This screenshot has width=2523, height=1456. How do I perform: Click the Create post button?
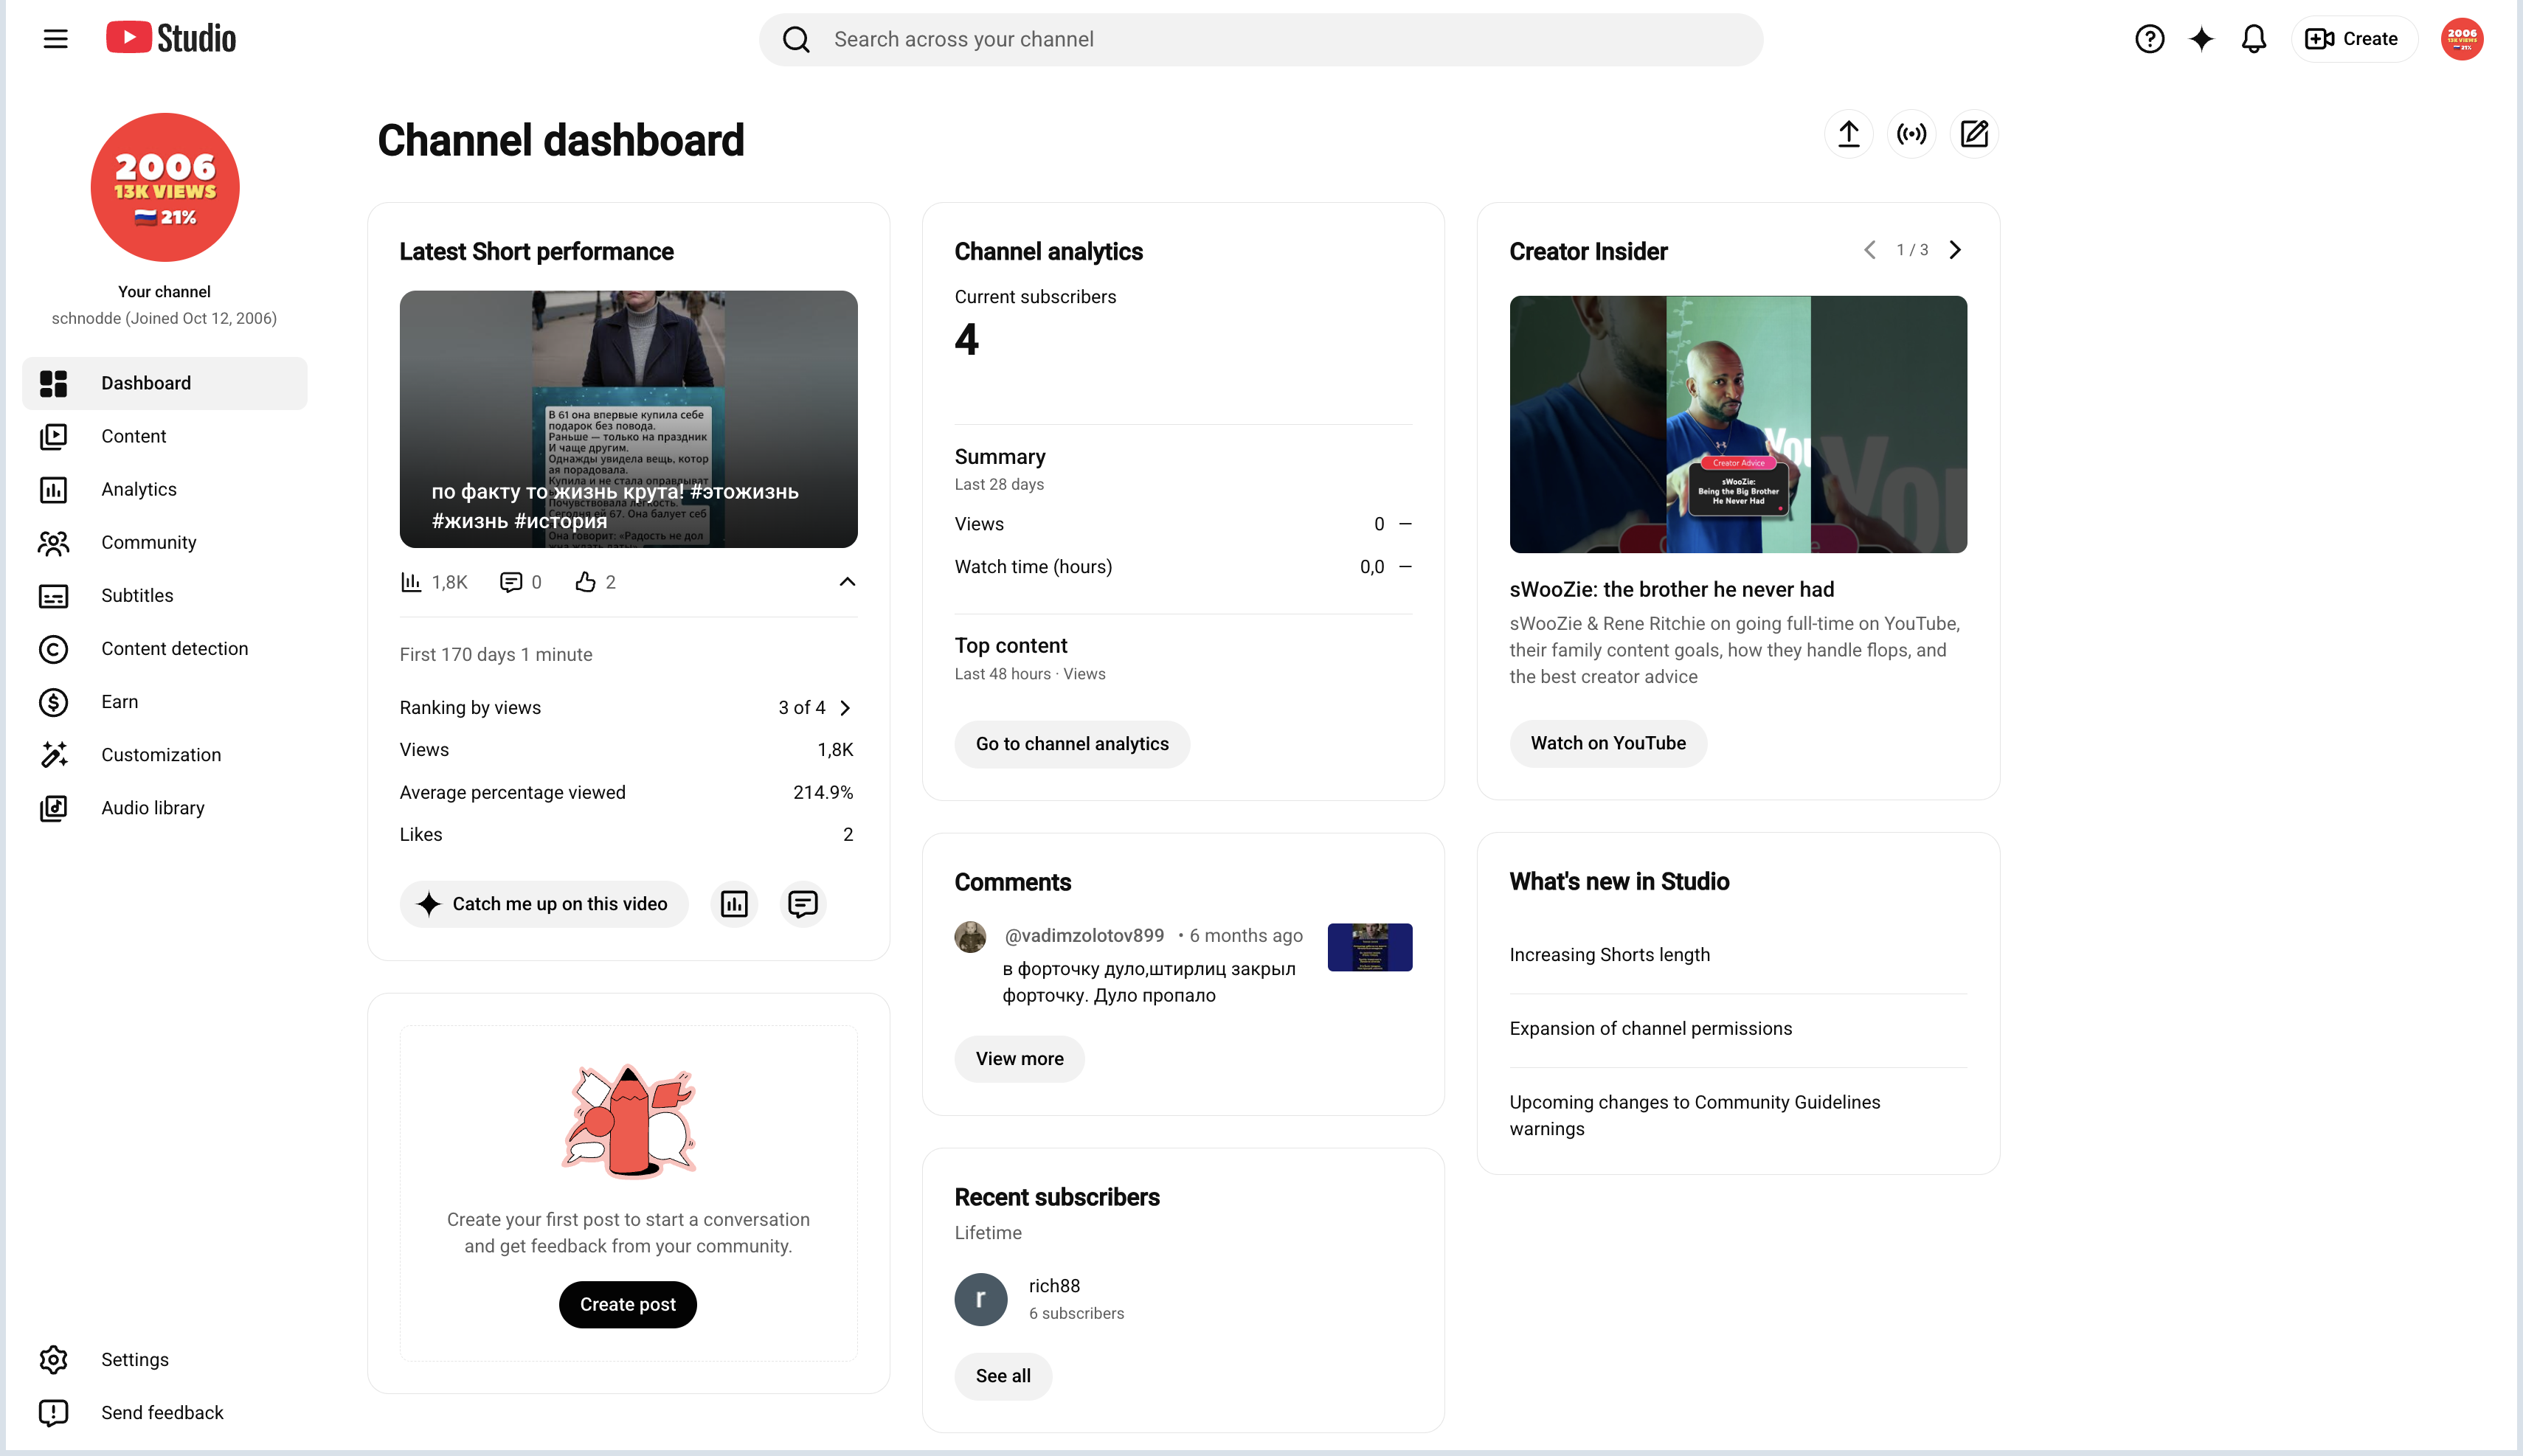pos(628,1304)
